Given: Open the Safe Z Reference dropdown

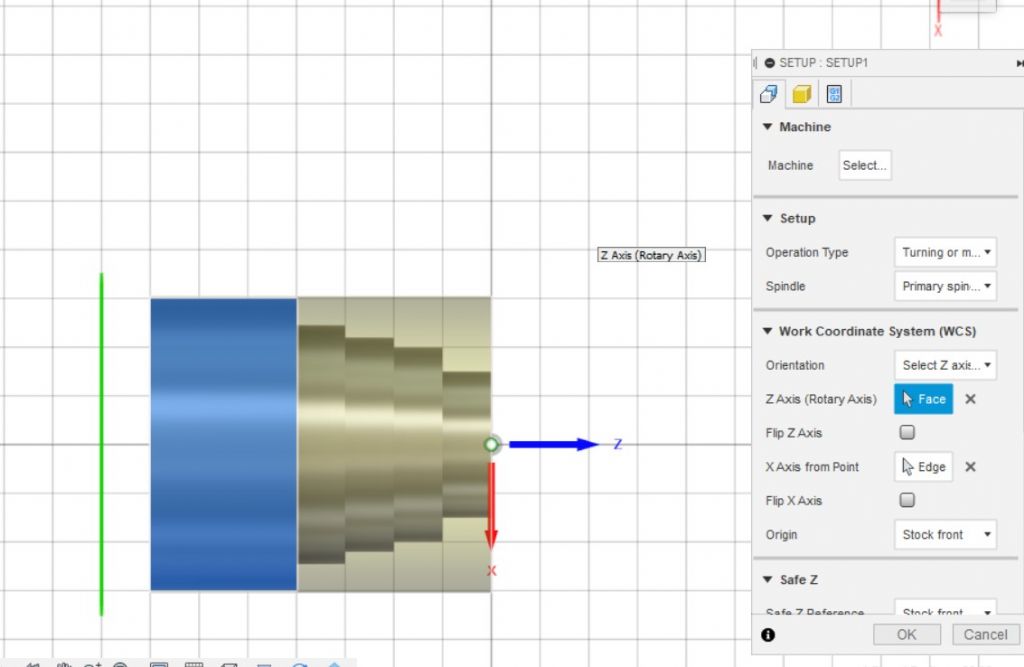Looking at the screenshot, I should [945, 608].
